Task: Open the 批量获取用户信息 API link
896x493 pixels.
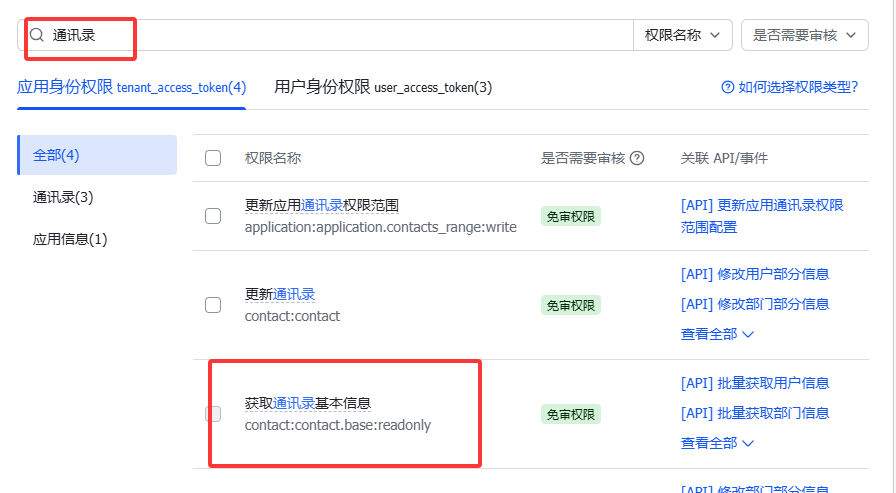Action: (x=755, y=383)
